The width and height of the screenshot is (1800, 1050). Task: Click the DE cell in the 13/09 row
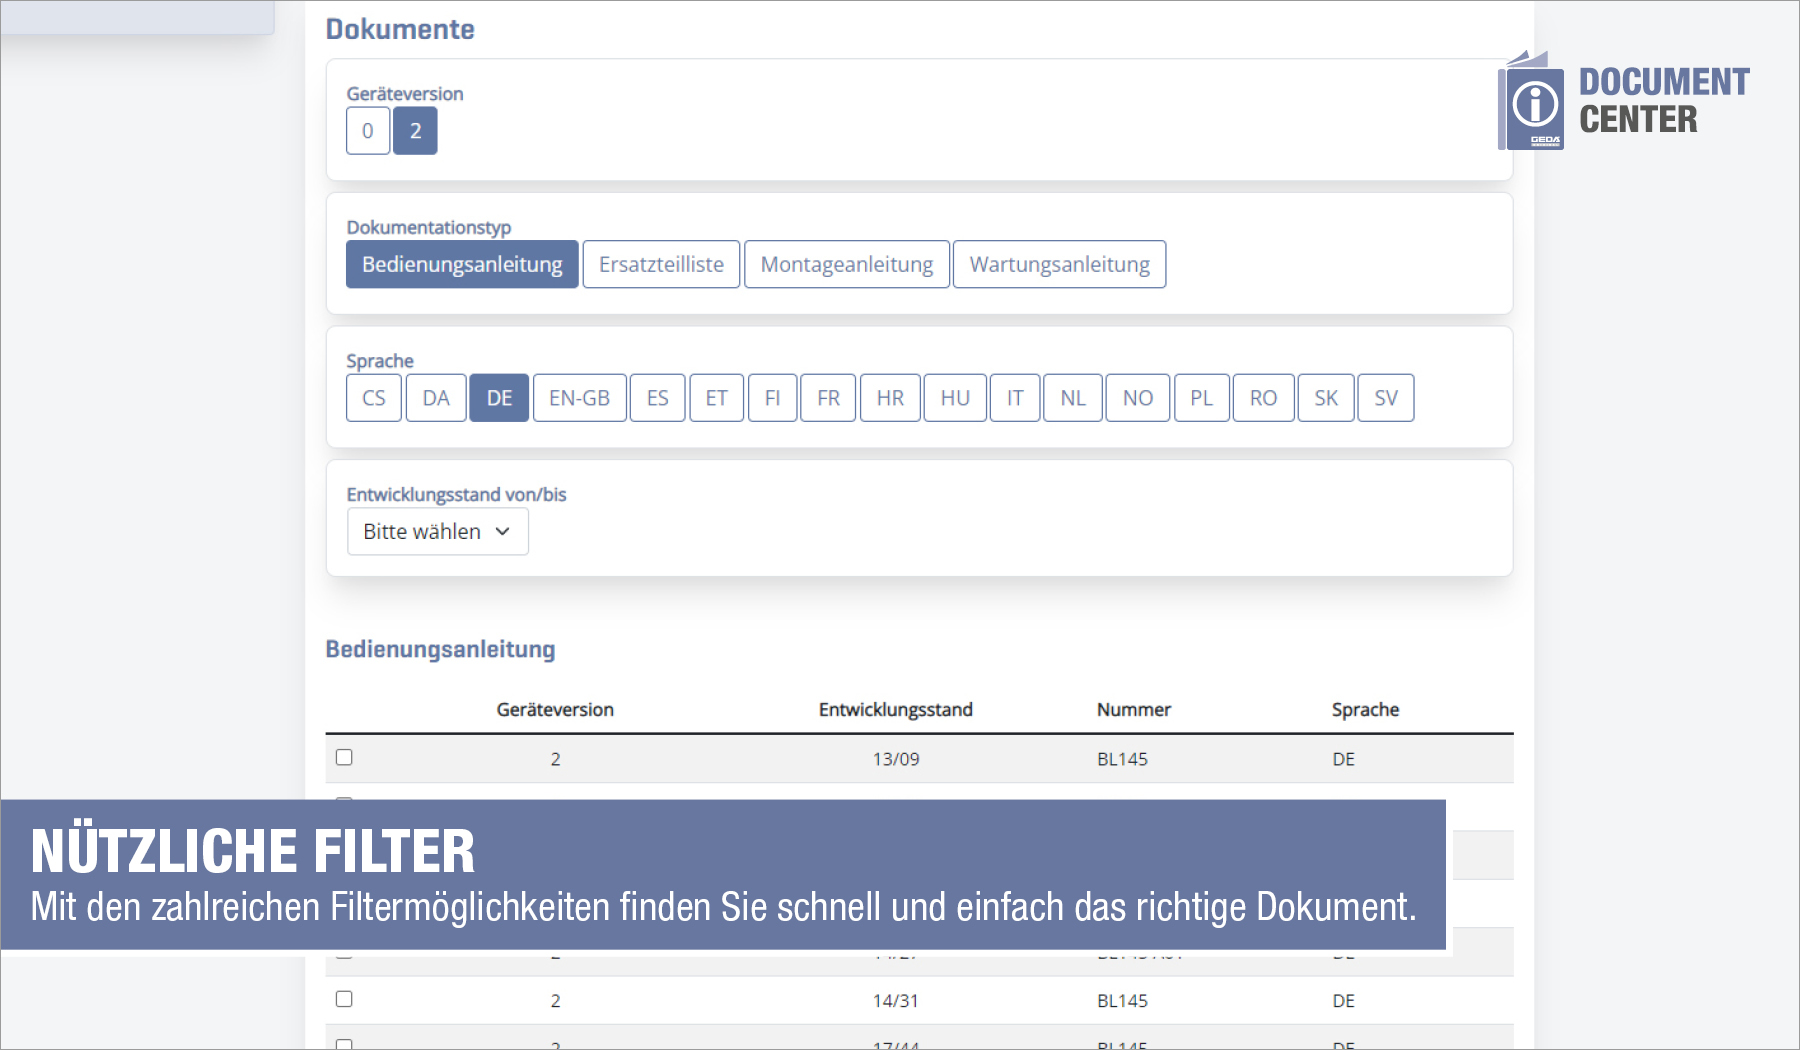click(x=1343, y=759)
